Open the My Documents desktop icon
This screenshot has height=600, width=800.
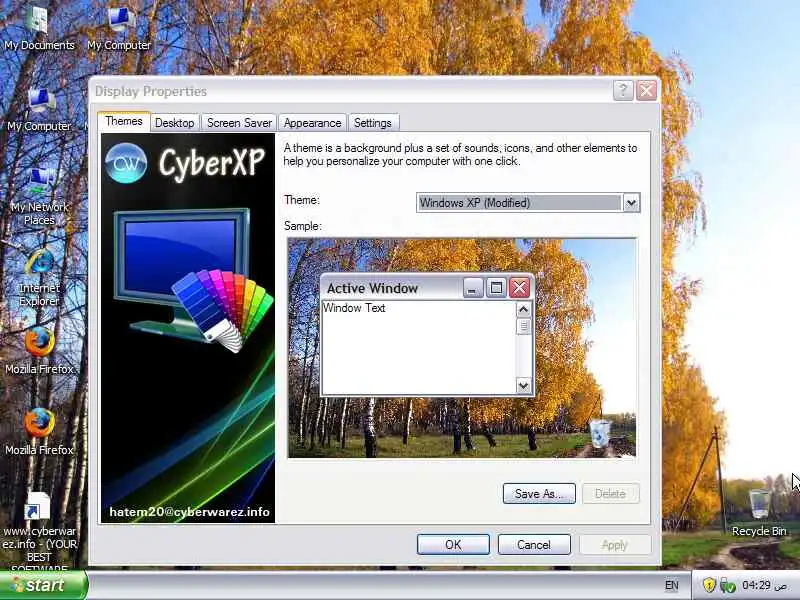39,28
